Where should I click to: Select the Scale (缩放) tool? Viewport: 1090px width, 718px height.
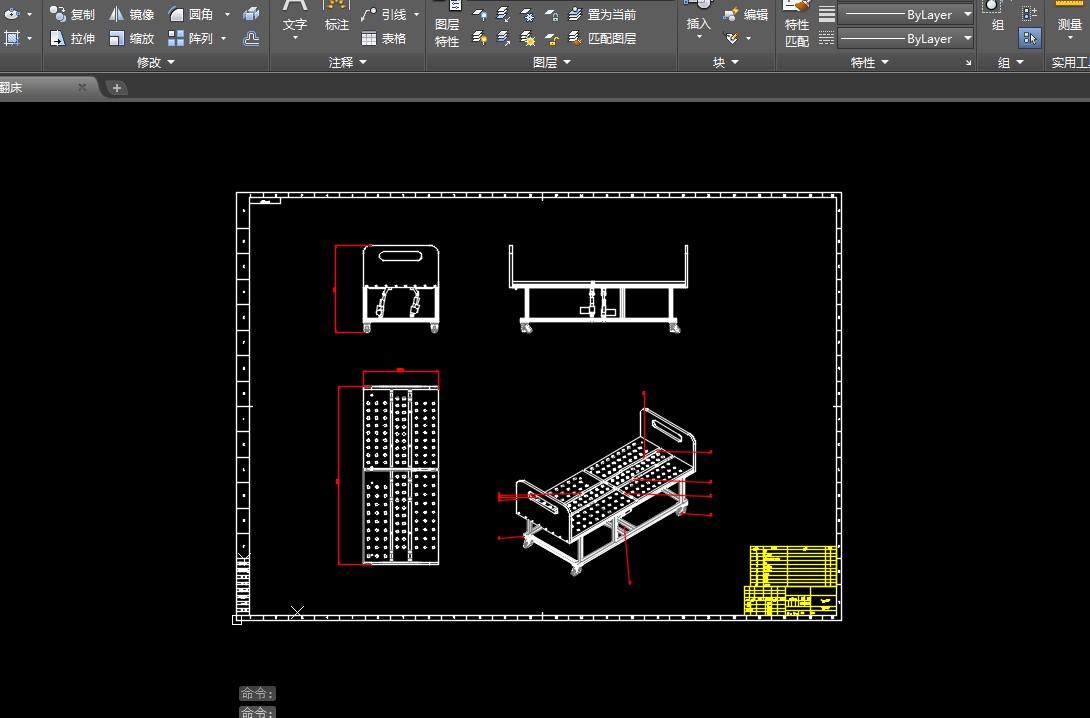pyautogui.click(x=131, y=38)
